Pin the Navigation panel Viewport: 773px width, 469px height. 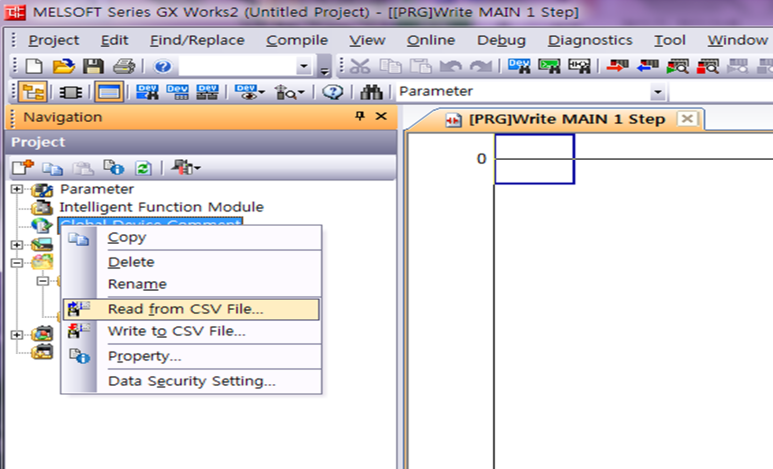click(x=360, y=116)
